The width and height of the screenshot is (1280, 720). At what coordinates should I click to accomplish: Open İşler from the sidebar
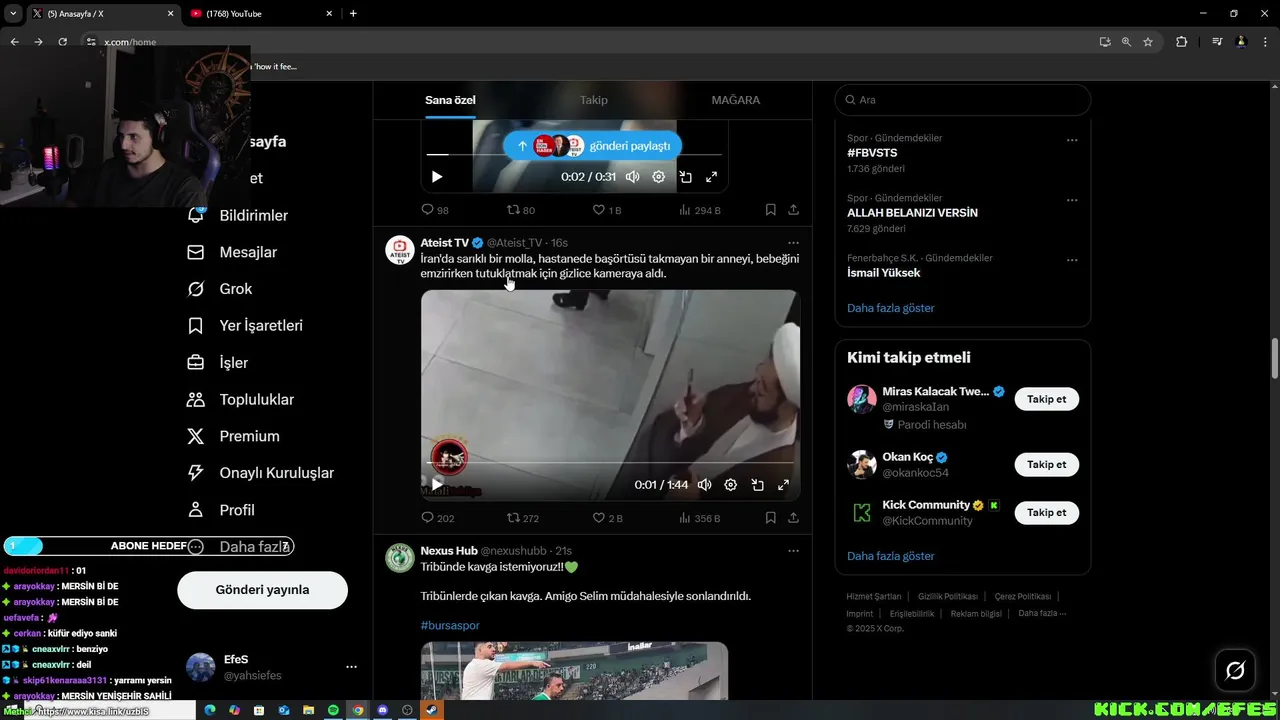[217, 362]
